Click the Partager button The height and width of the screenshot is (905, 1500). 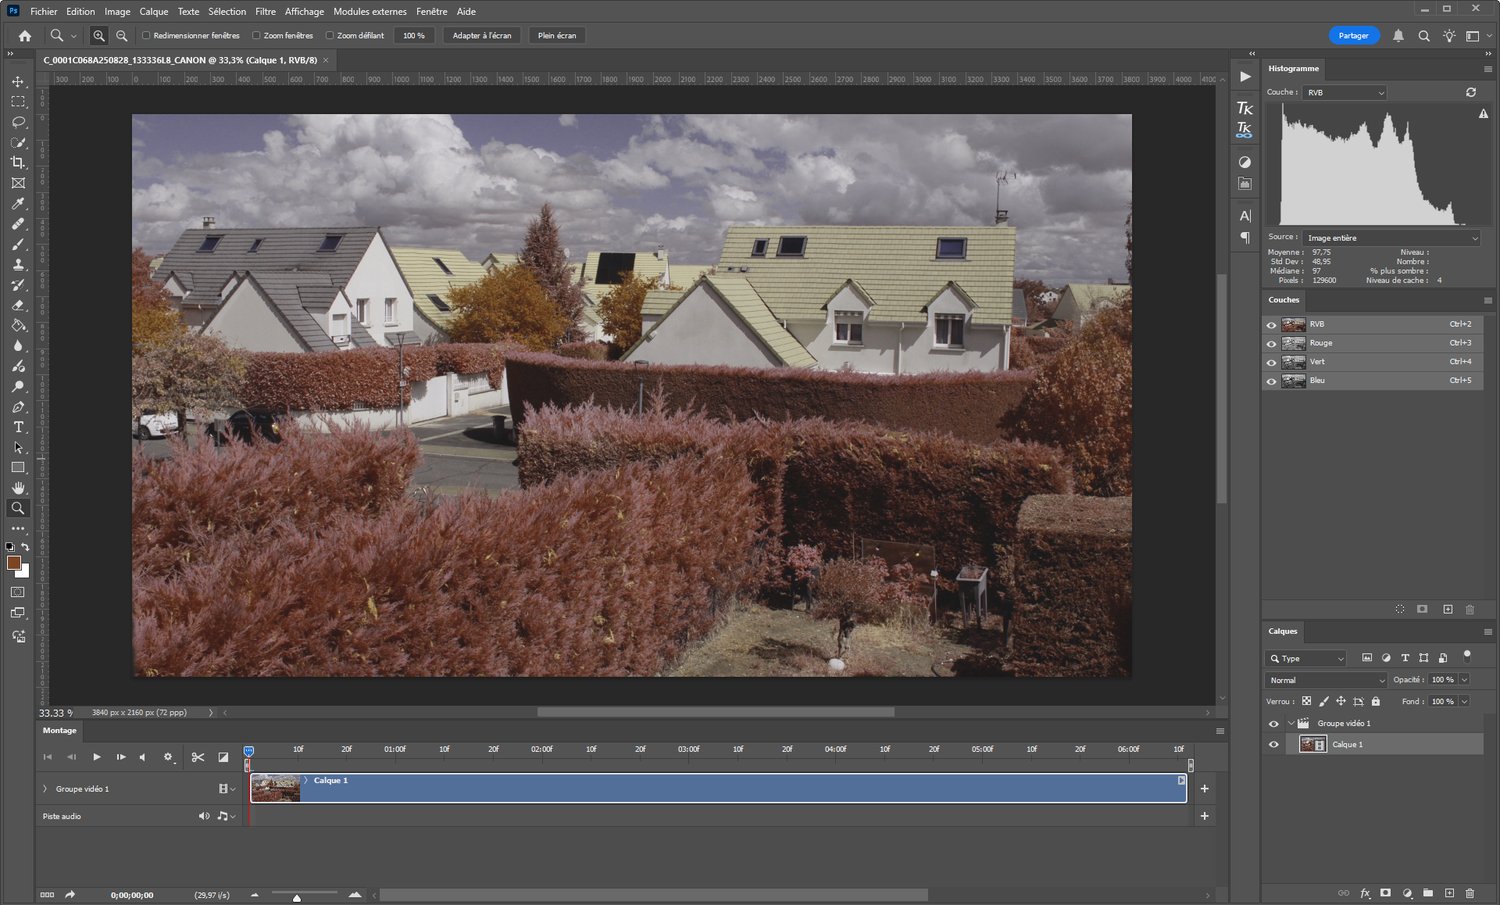pos(1353,35)
